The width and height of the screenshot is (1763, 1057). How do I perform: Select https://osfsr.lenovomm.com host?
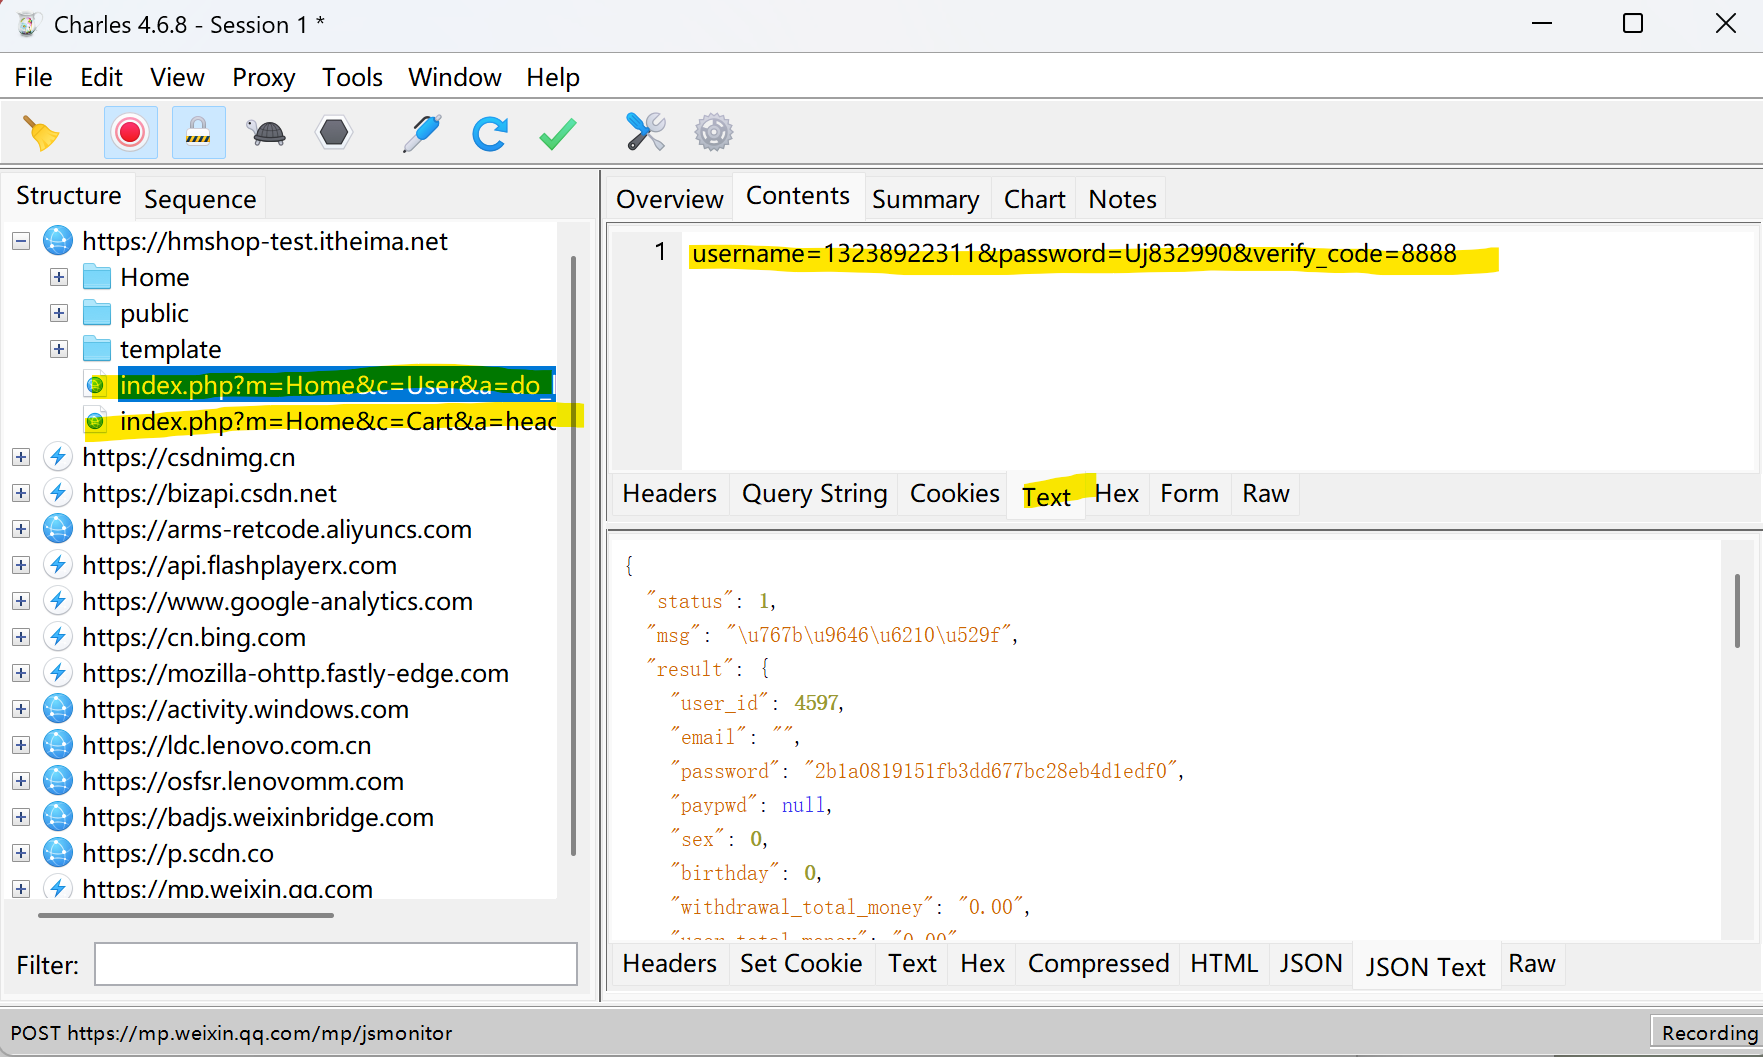(x=243, y=781)
